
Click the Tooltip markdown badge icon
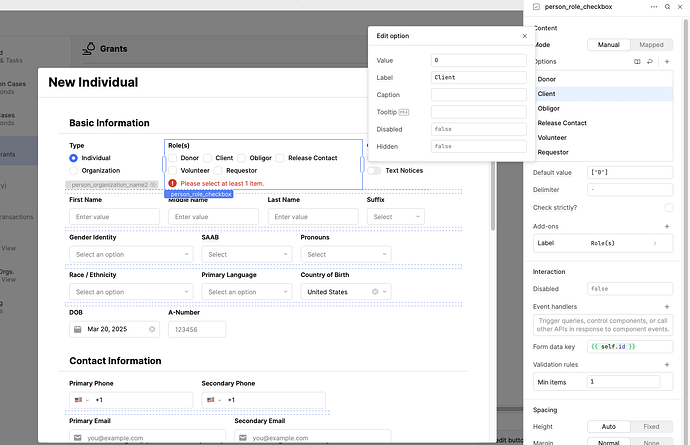click(404, 112)
